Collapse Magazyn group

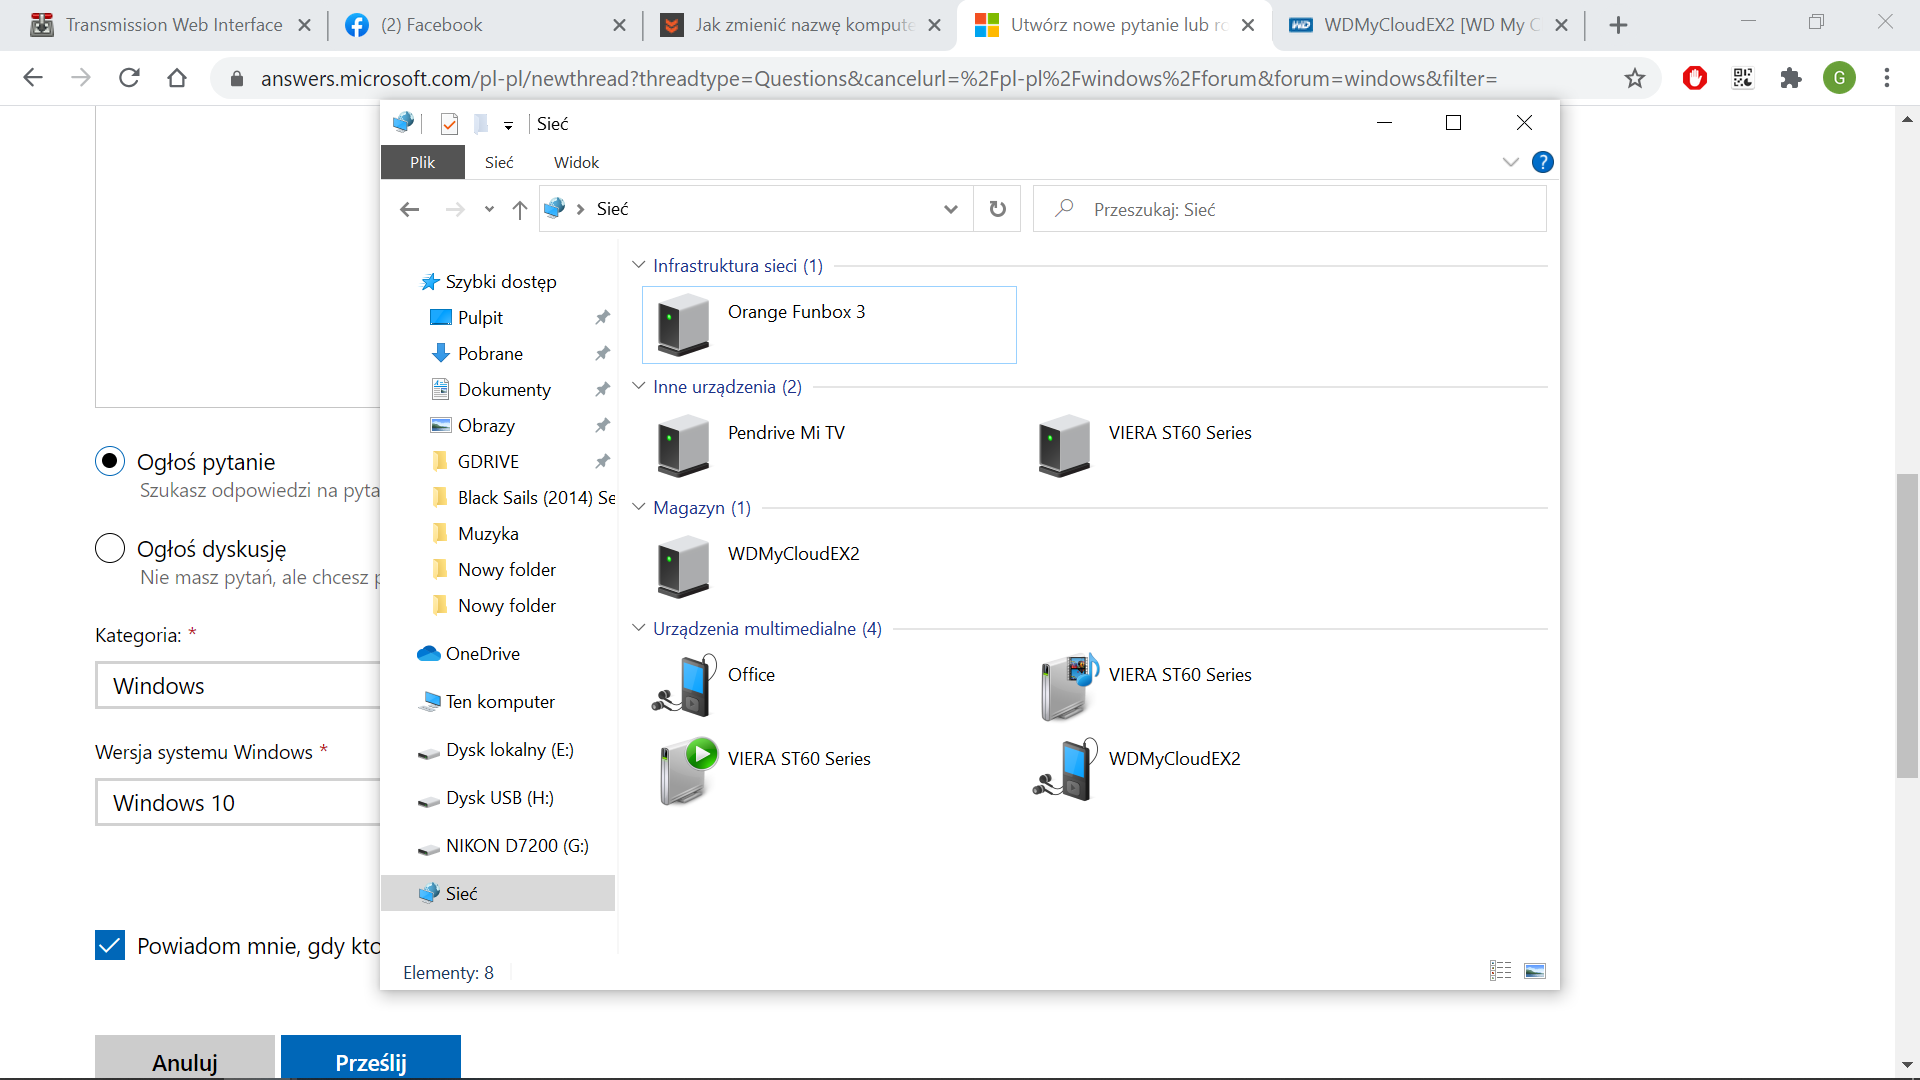point(638,507)
